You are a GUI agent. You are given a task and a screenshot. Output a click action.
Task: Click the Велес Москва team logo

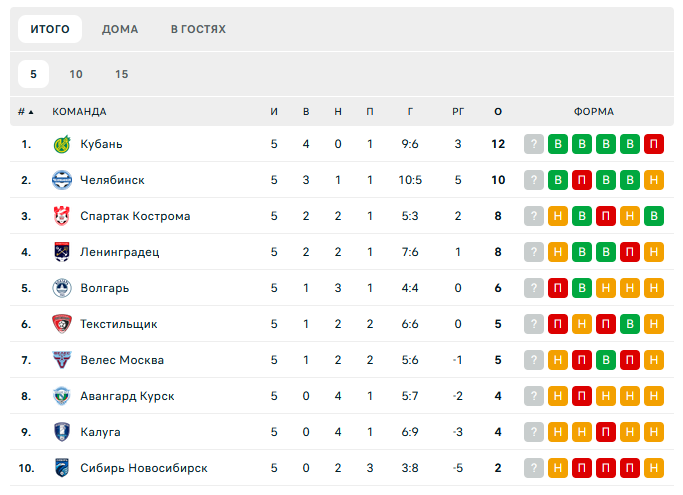click(61, 360)
